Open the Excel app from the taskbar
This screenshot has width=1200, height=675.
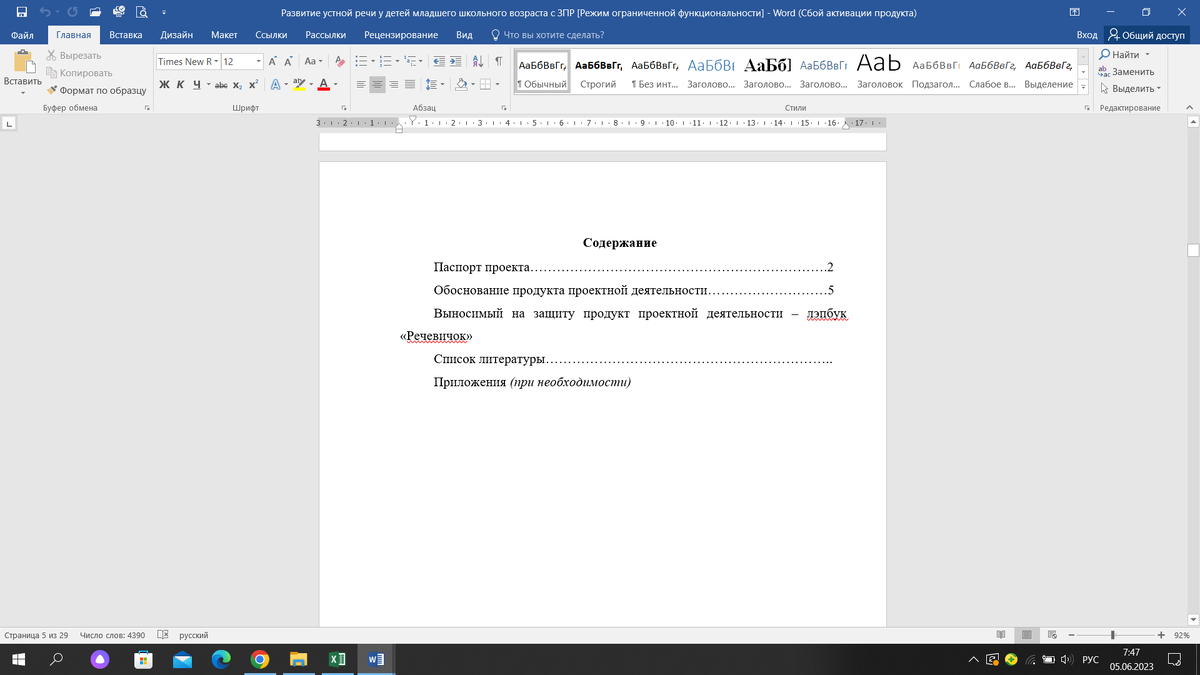coord(338,659)
